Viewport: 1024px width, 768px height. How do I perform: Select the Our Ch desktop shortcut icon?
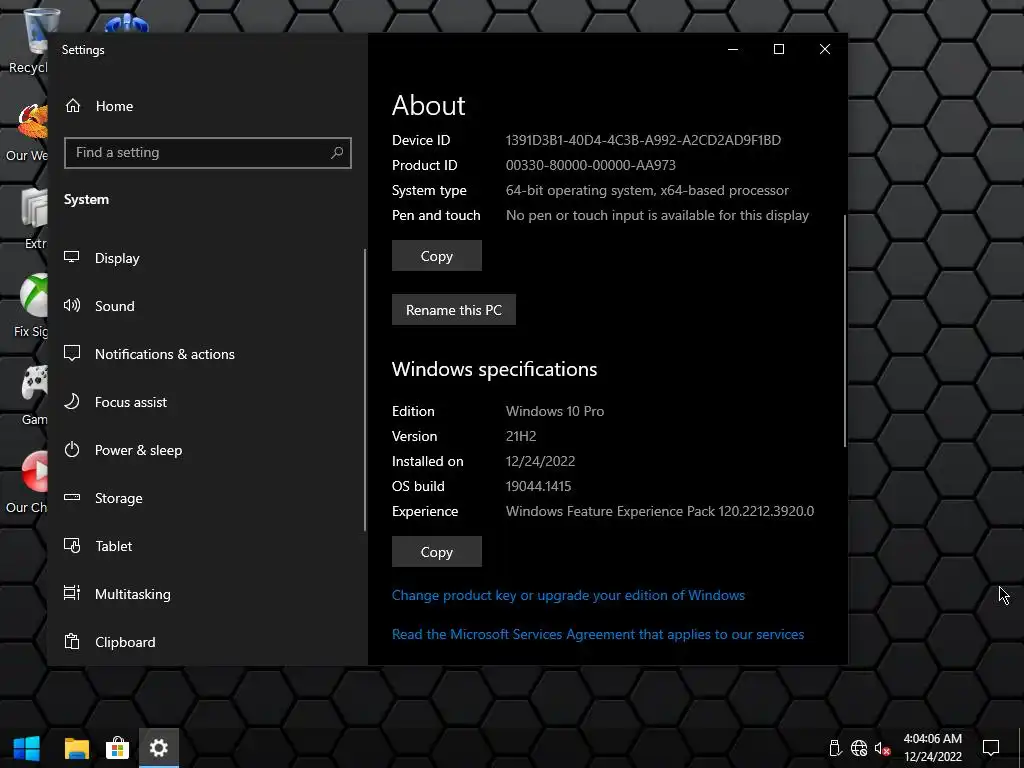coord(27,482)
